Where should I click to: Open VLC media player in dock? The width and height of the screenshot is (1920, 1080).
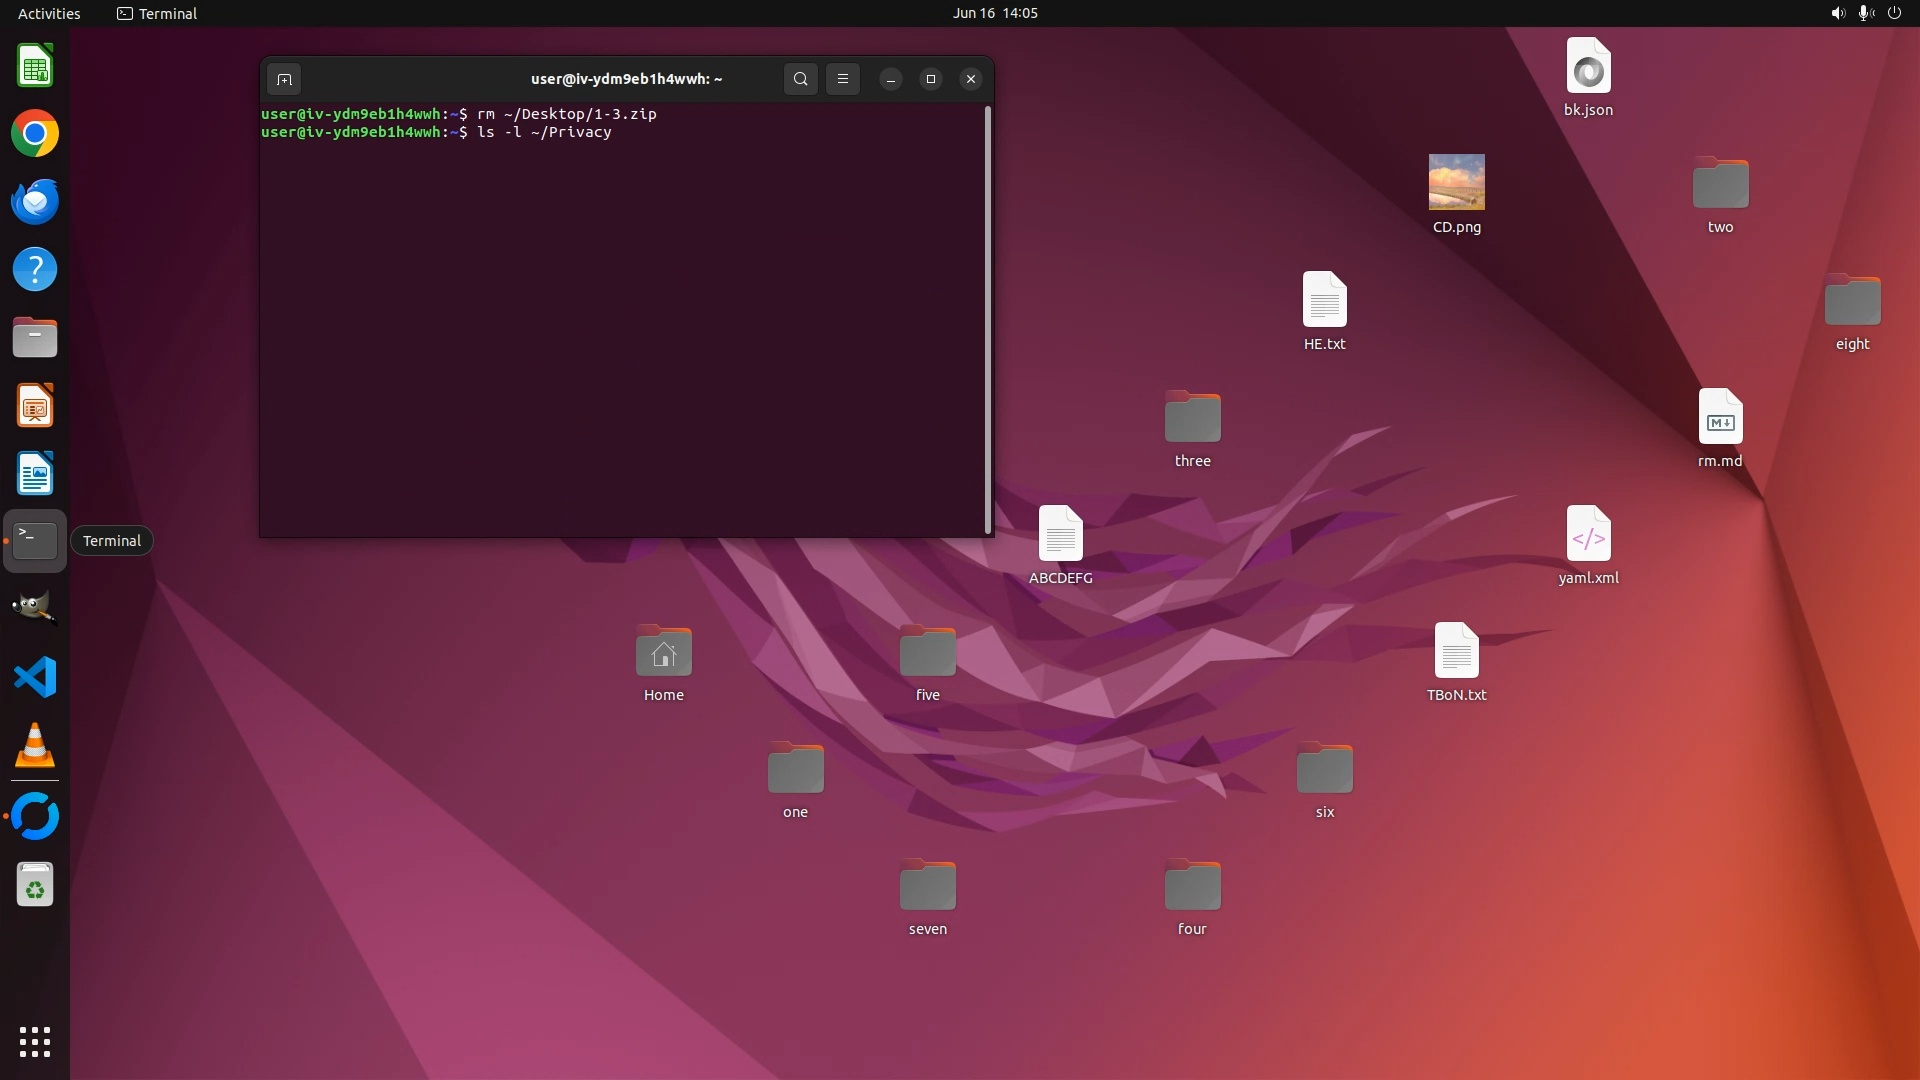pos(35,746)
